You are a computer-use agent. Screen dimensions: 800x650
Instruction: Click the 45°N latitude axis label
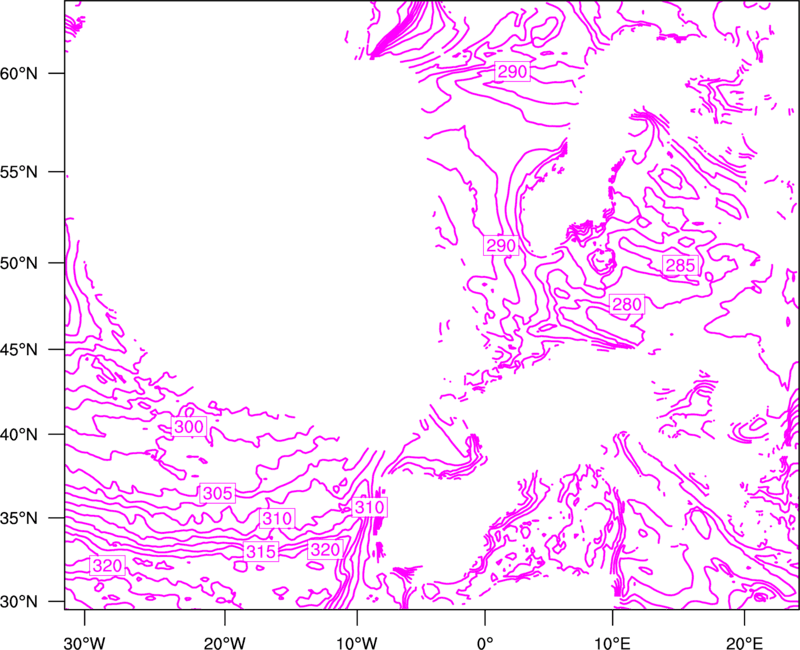point(19,350)
